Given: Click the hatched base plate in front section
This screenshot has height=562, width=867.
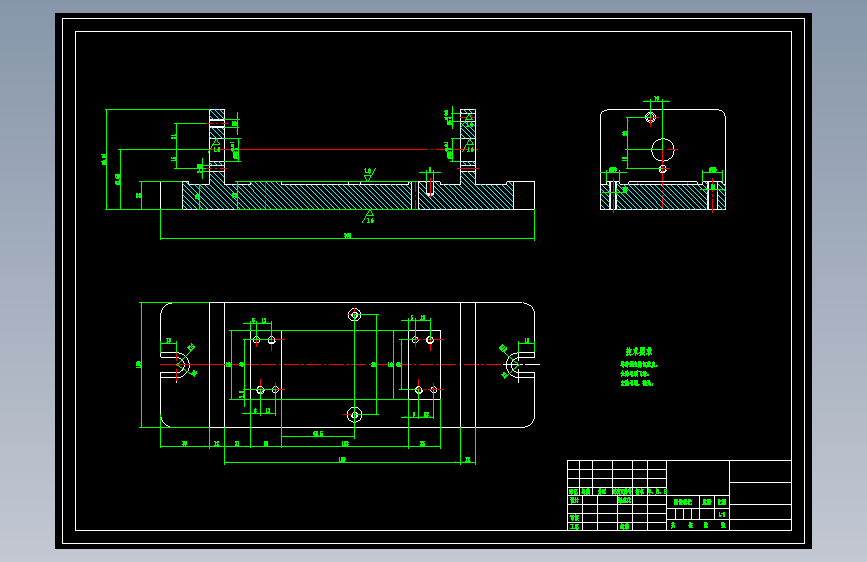Looking at the screenshot, I should 348,196.
